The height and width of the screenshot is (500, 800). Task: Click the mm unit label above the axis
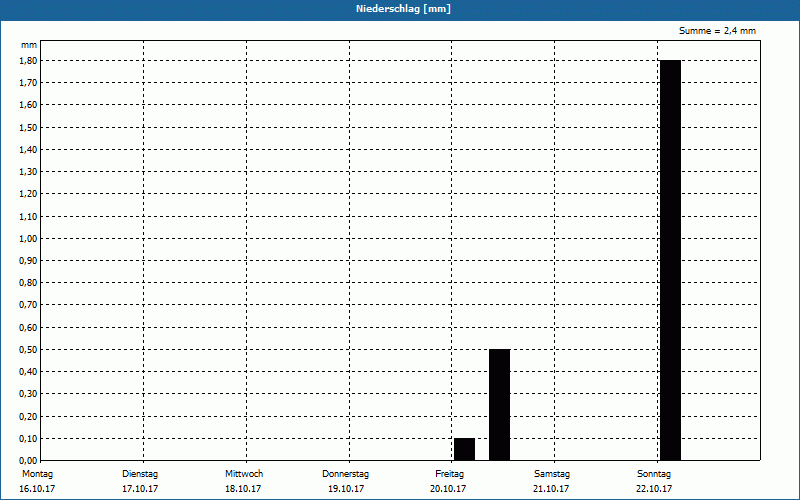(29, 45)
